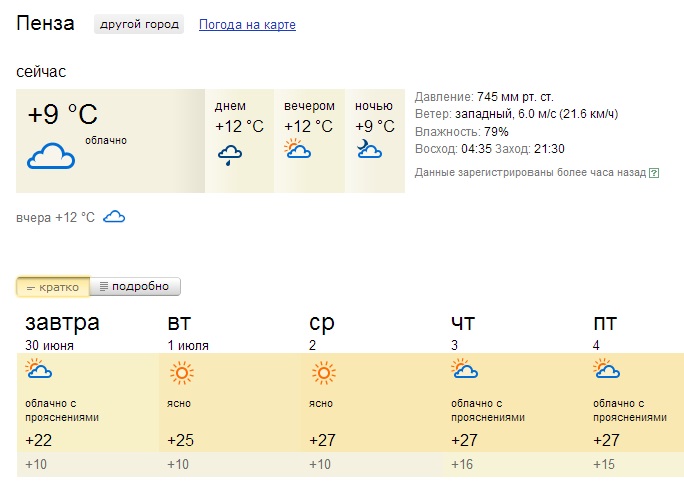Click the large cloudy icon for current weather

(51, 156)
